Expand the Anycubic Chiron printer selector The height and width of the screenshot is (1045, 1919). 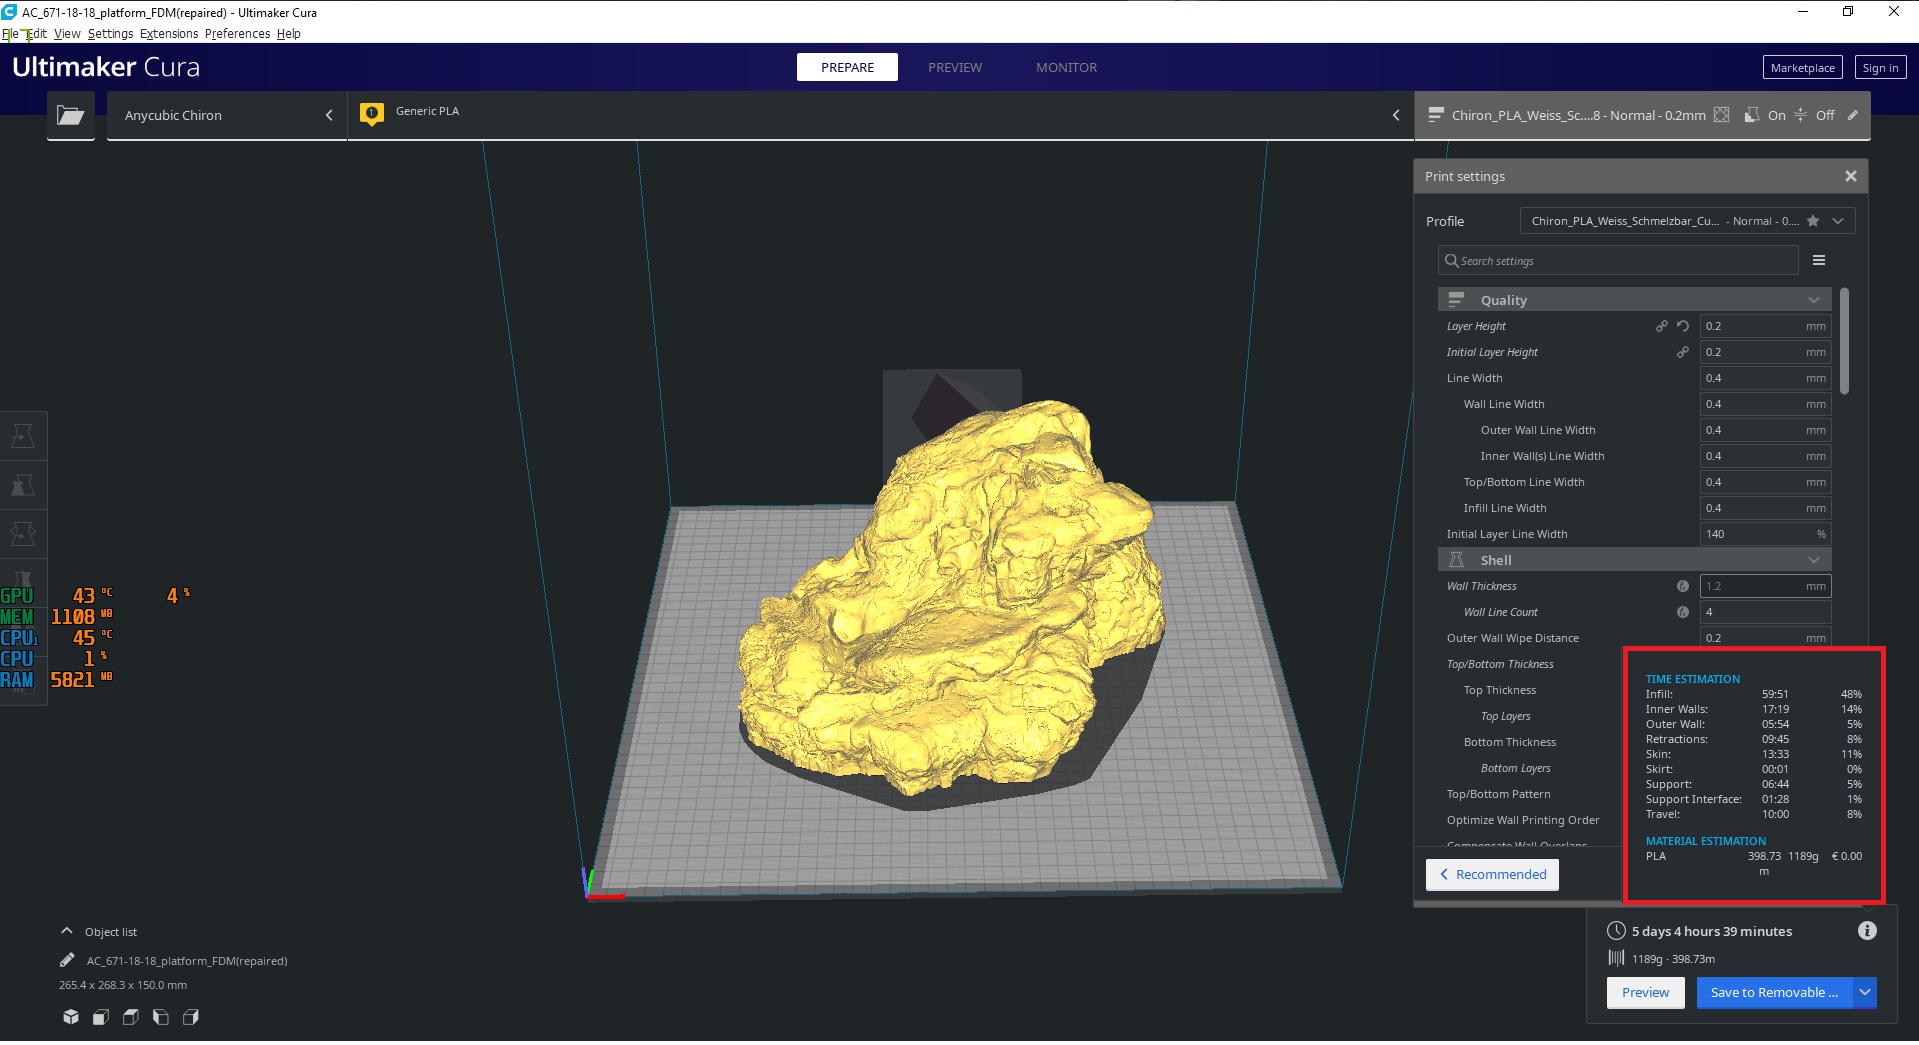227,116
